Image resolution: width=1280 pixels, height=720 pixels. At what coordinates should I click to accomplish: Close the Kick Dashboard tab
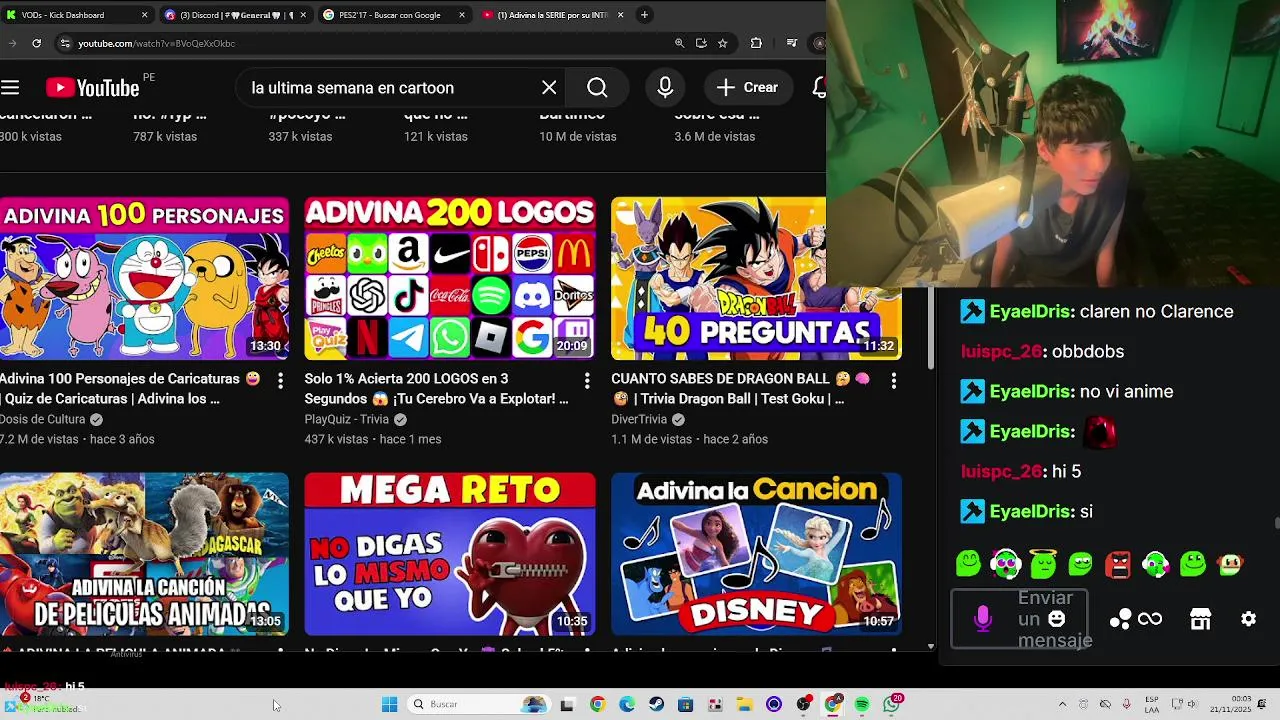click(144, 15)
